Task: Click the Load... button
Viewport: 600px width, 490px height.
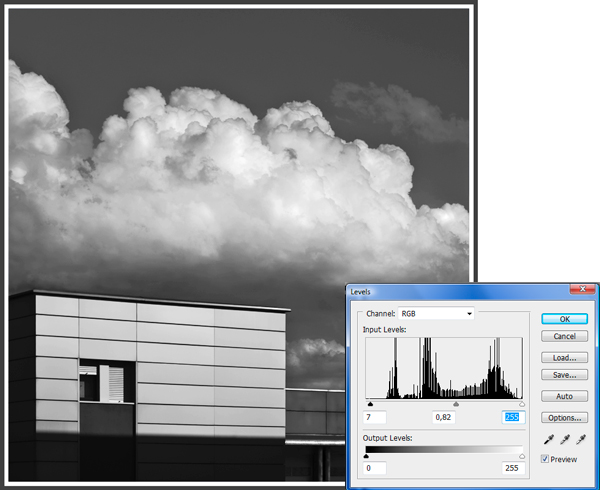Action: [564, 357]
